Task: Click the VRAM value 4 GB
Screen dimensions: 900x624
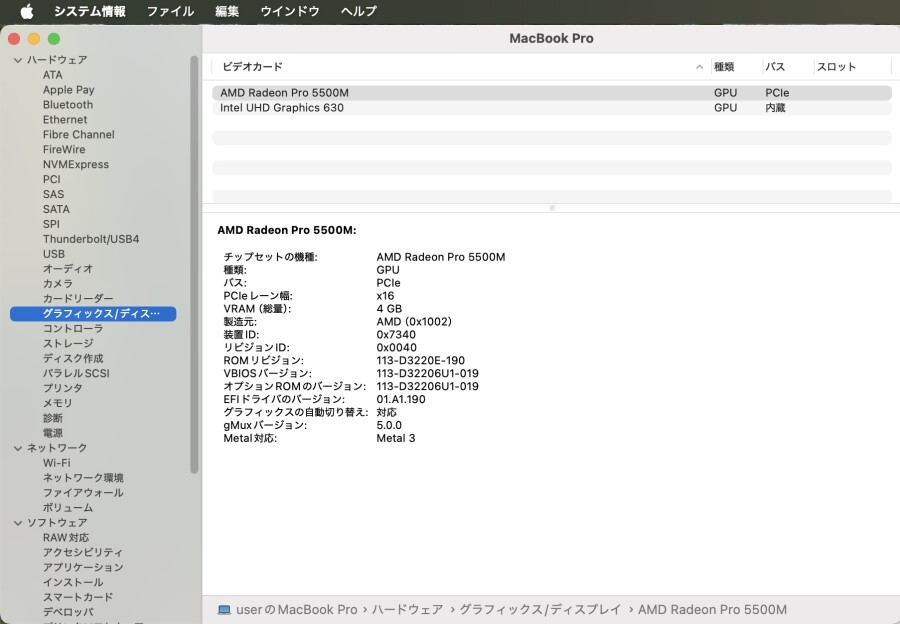Action: (x=389, y=308)
